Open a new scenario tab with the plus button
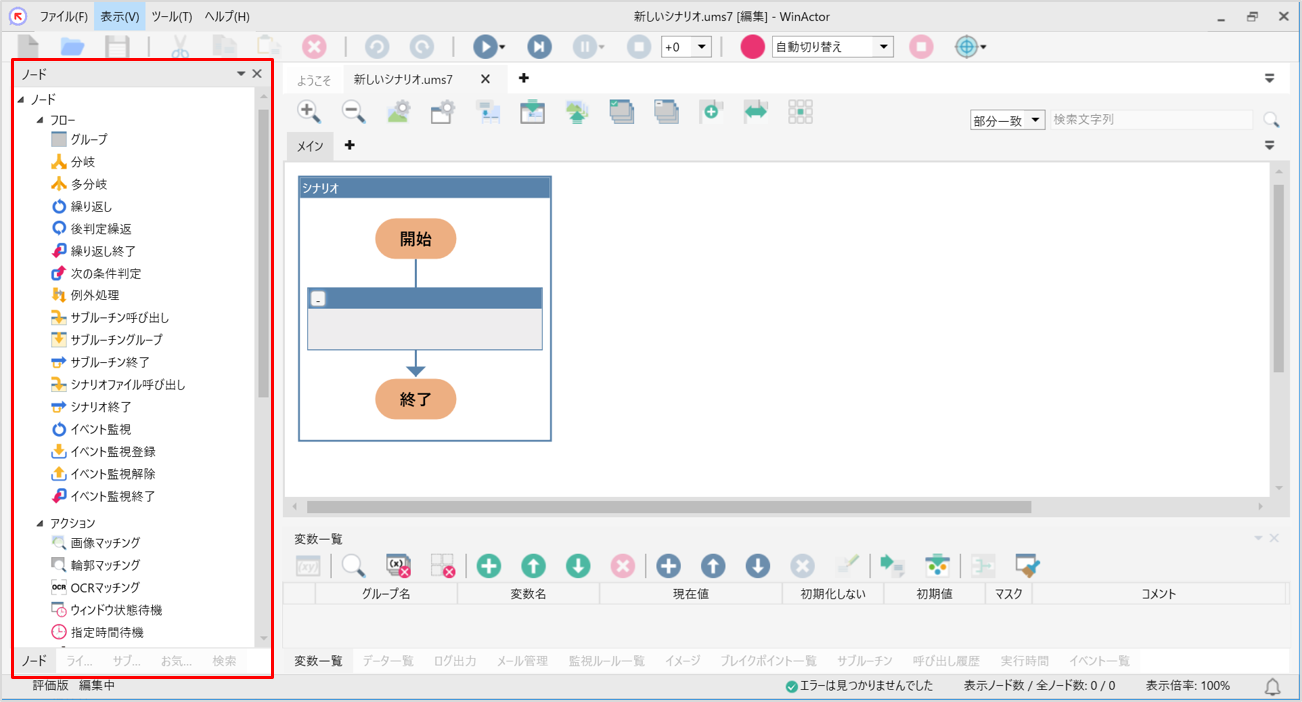Image resolution: width=1302 pixels, height=702 pixels. (523, 78)
